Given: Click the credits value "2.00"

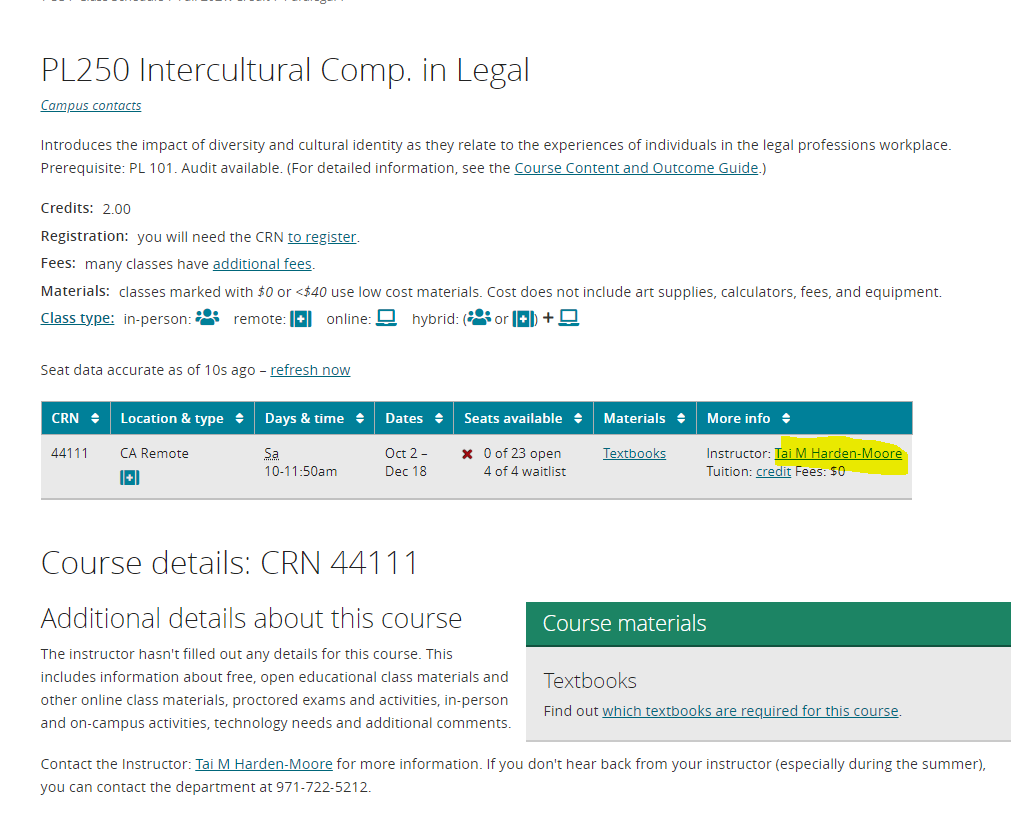Looking at the screenshot, I should 117,209.
